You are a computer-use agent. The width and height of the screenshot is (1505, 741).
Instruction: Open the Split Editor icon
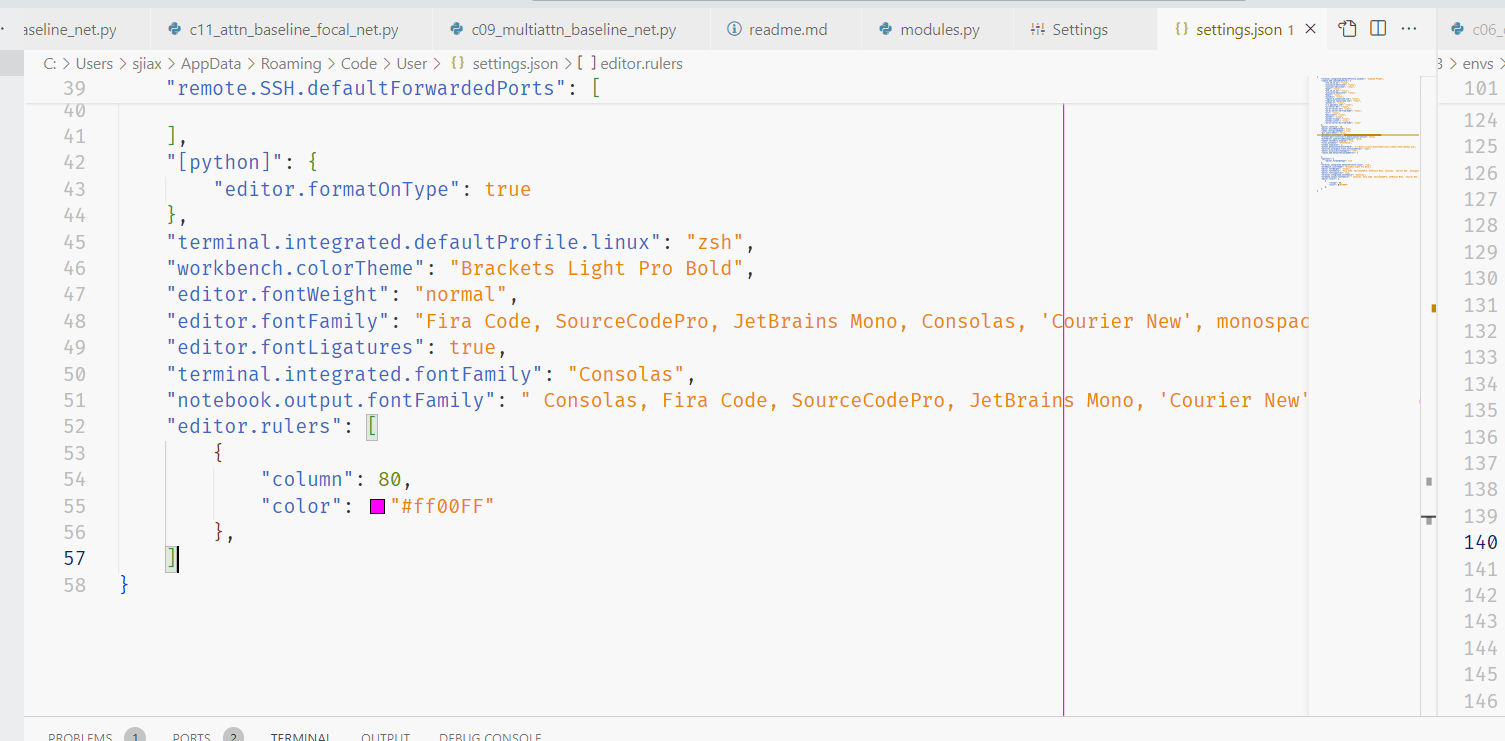[x=1377, y=29]
